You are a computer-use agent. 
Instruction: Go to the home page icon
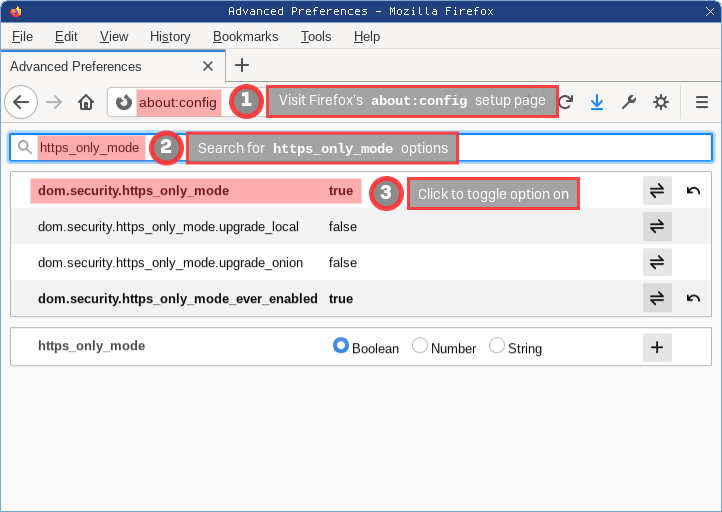(86, 102)
